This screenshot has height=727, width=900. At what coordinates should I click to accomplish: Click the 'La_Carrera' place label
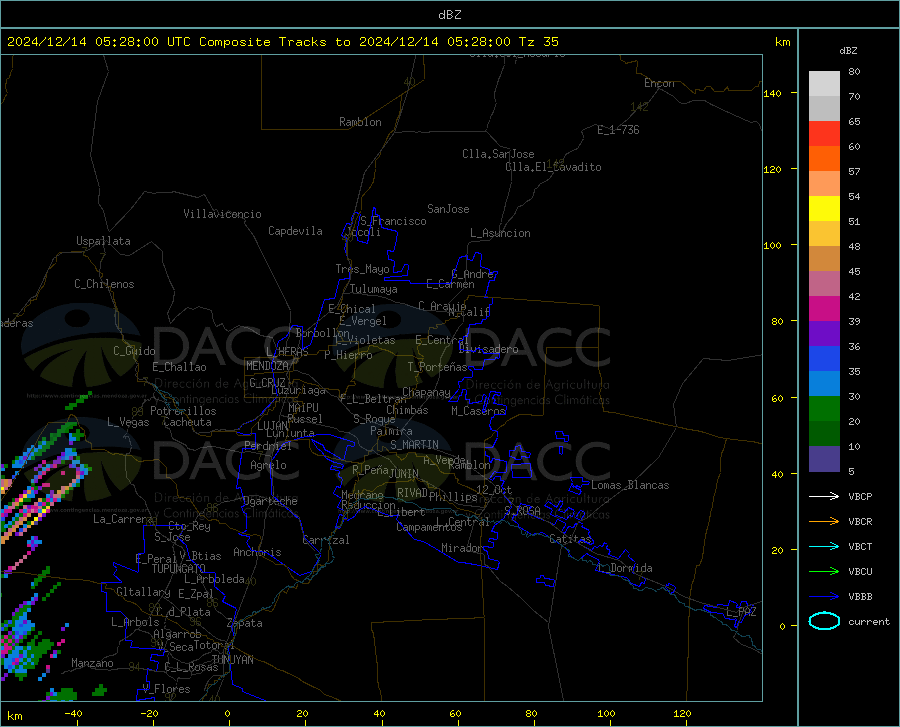123,519
